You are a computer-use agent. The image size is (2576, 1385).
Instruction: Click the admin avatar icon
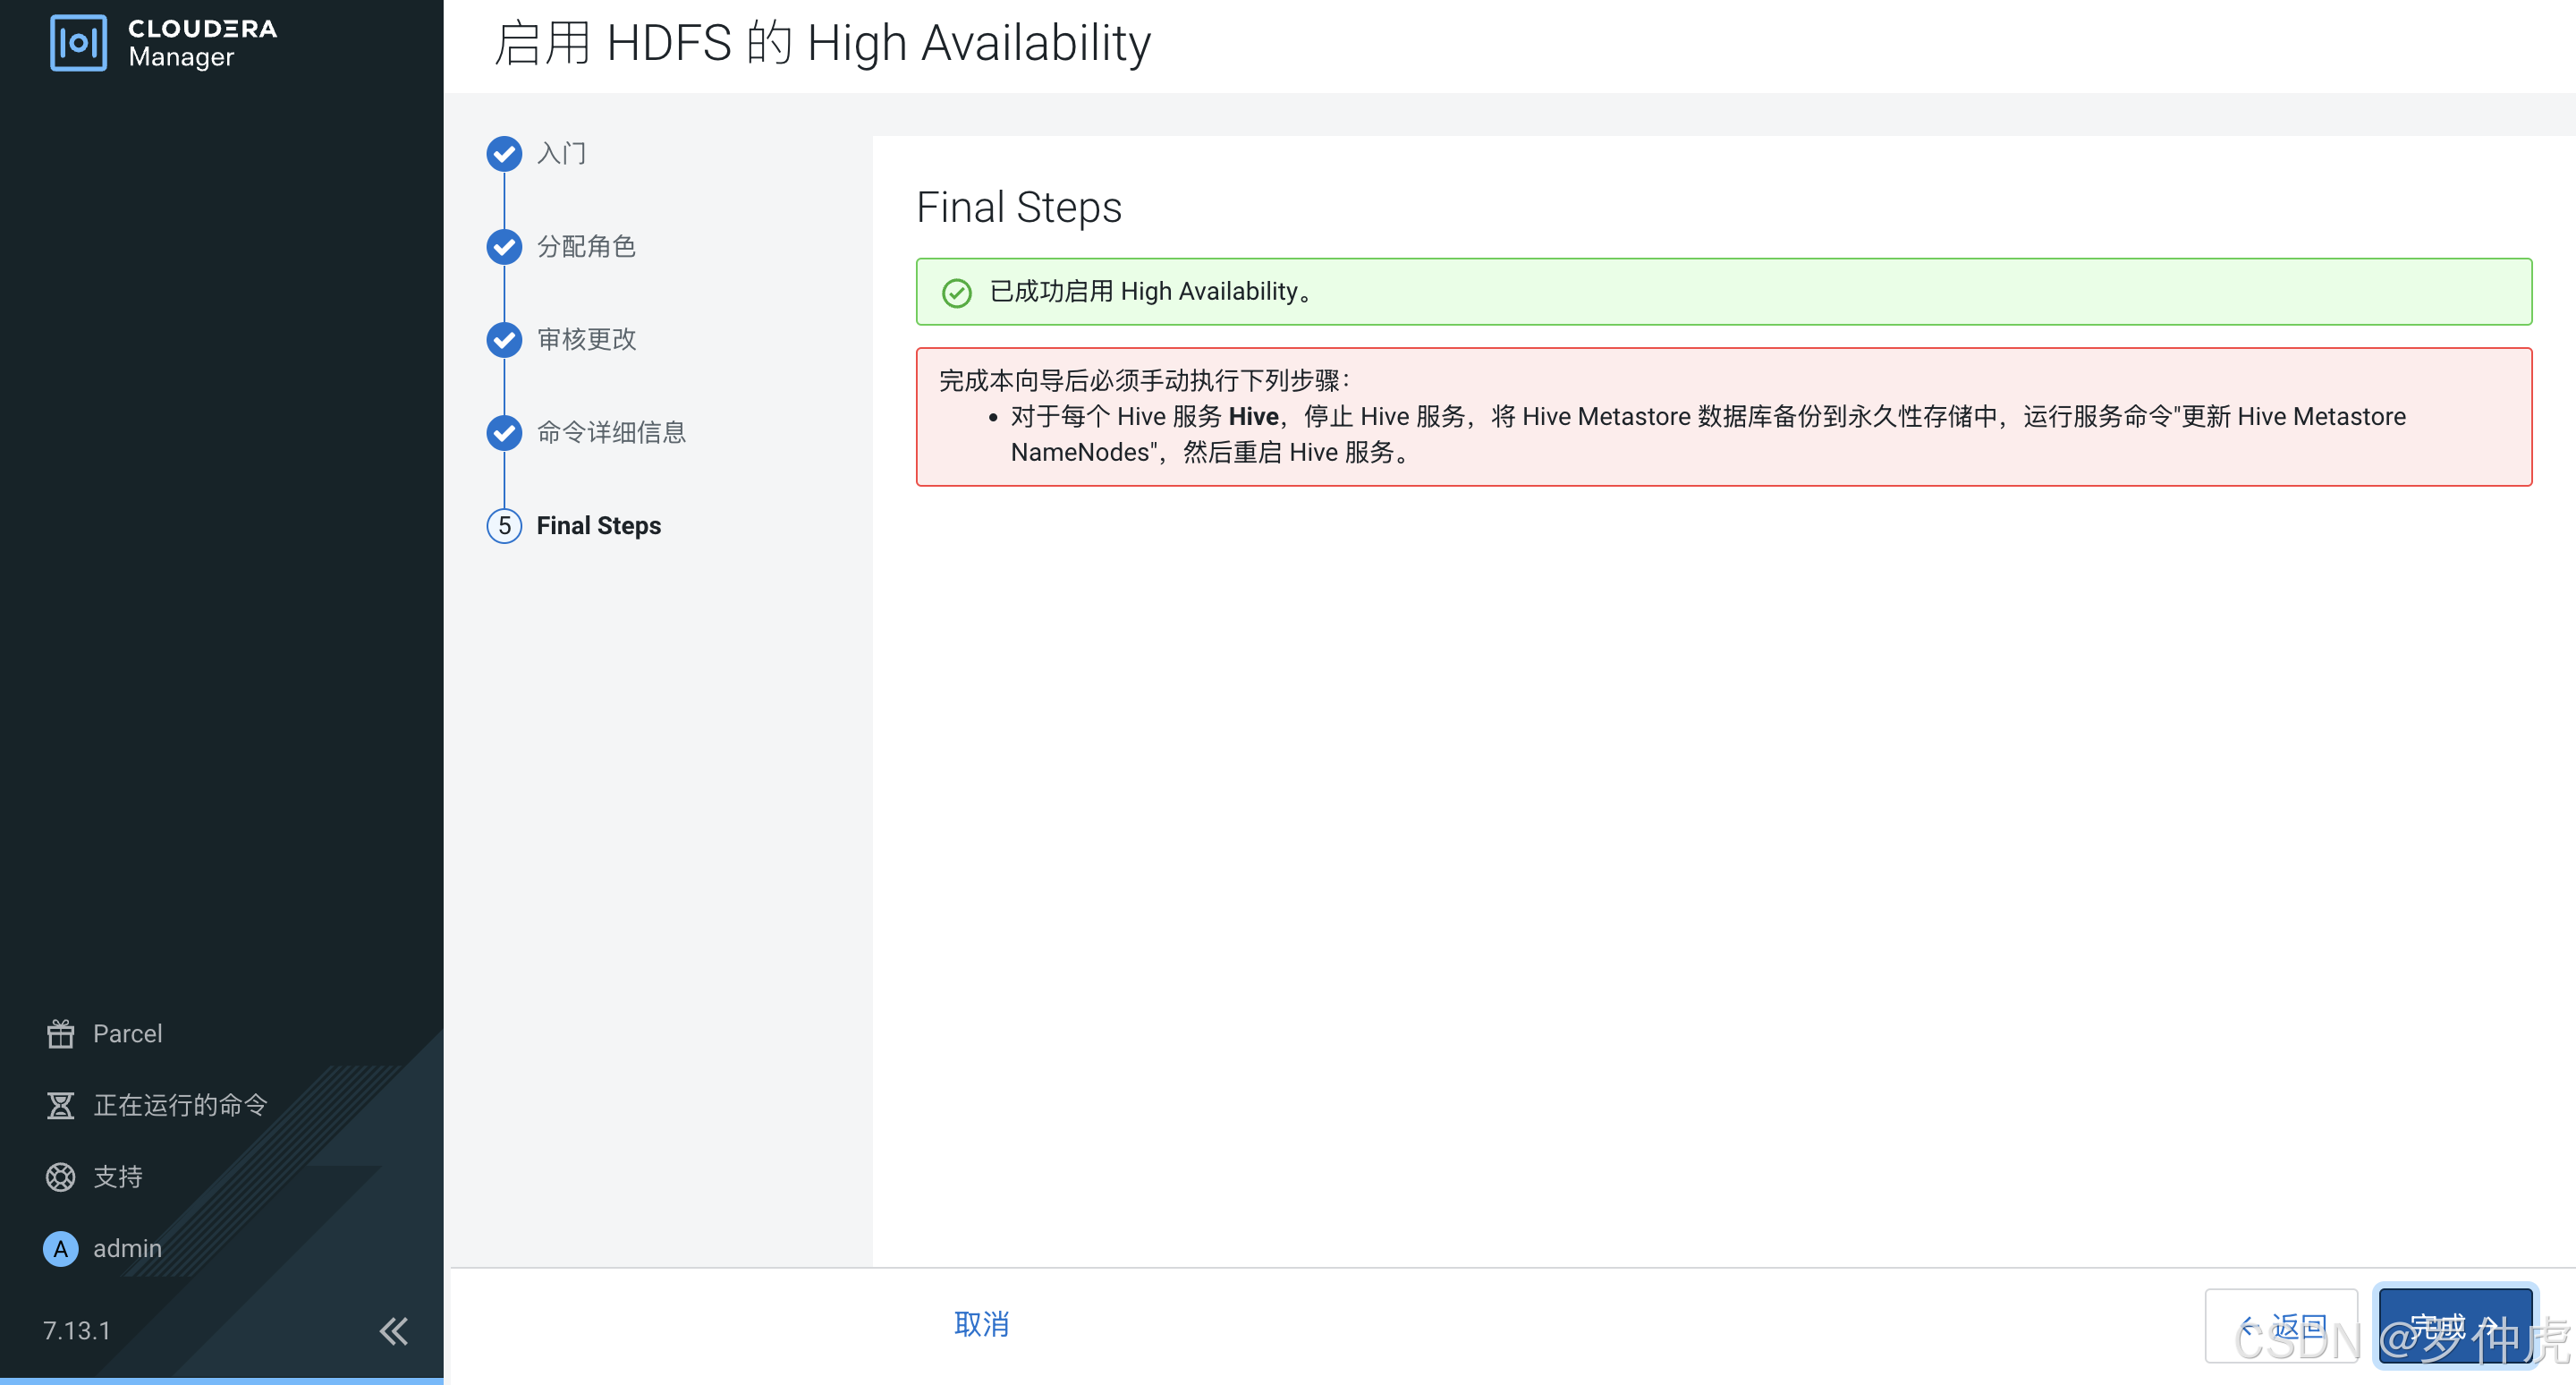(x=60, y=1248)
